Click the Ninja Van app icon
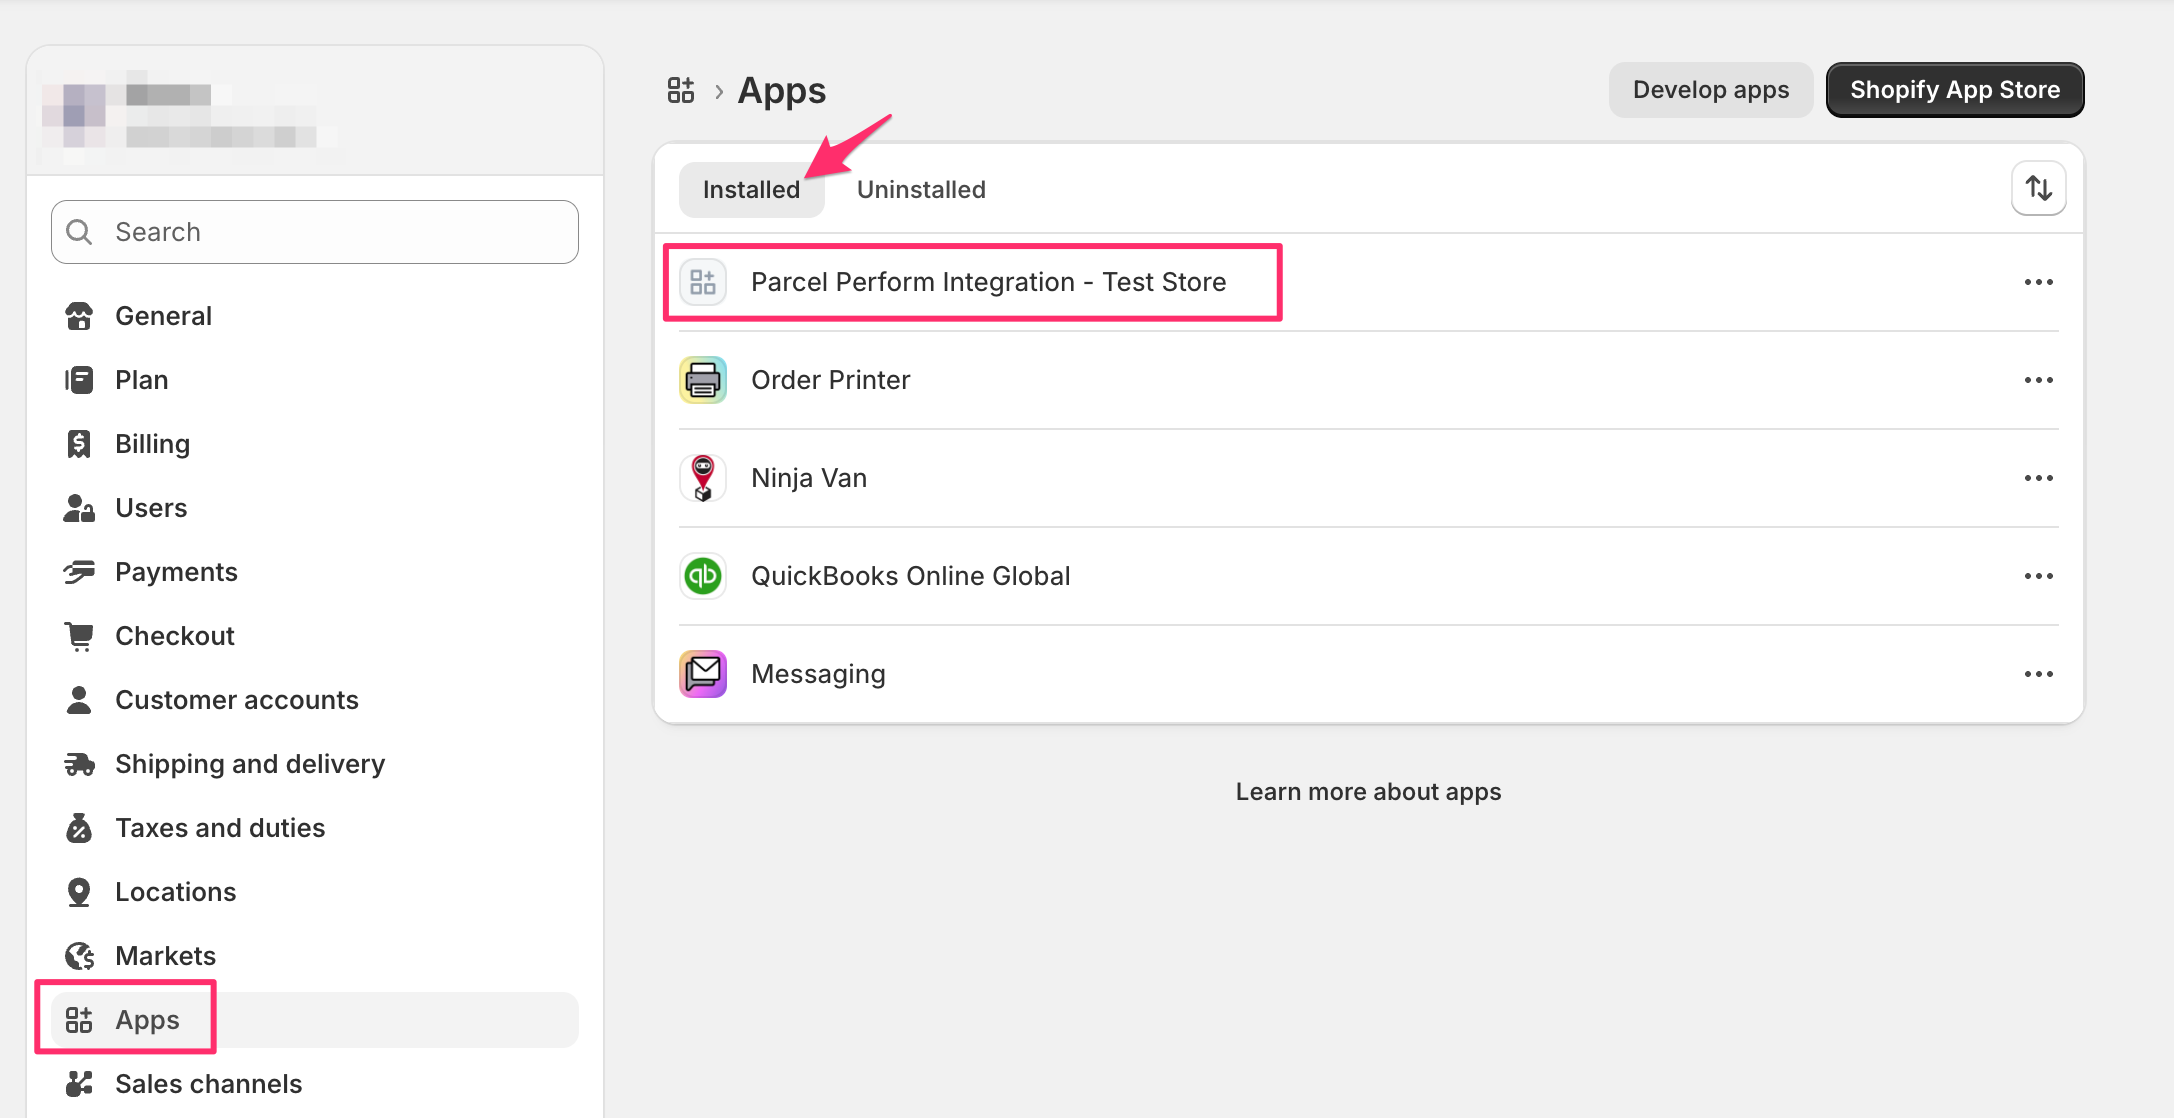 point(703,478)
